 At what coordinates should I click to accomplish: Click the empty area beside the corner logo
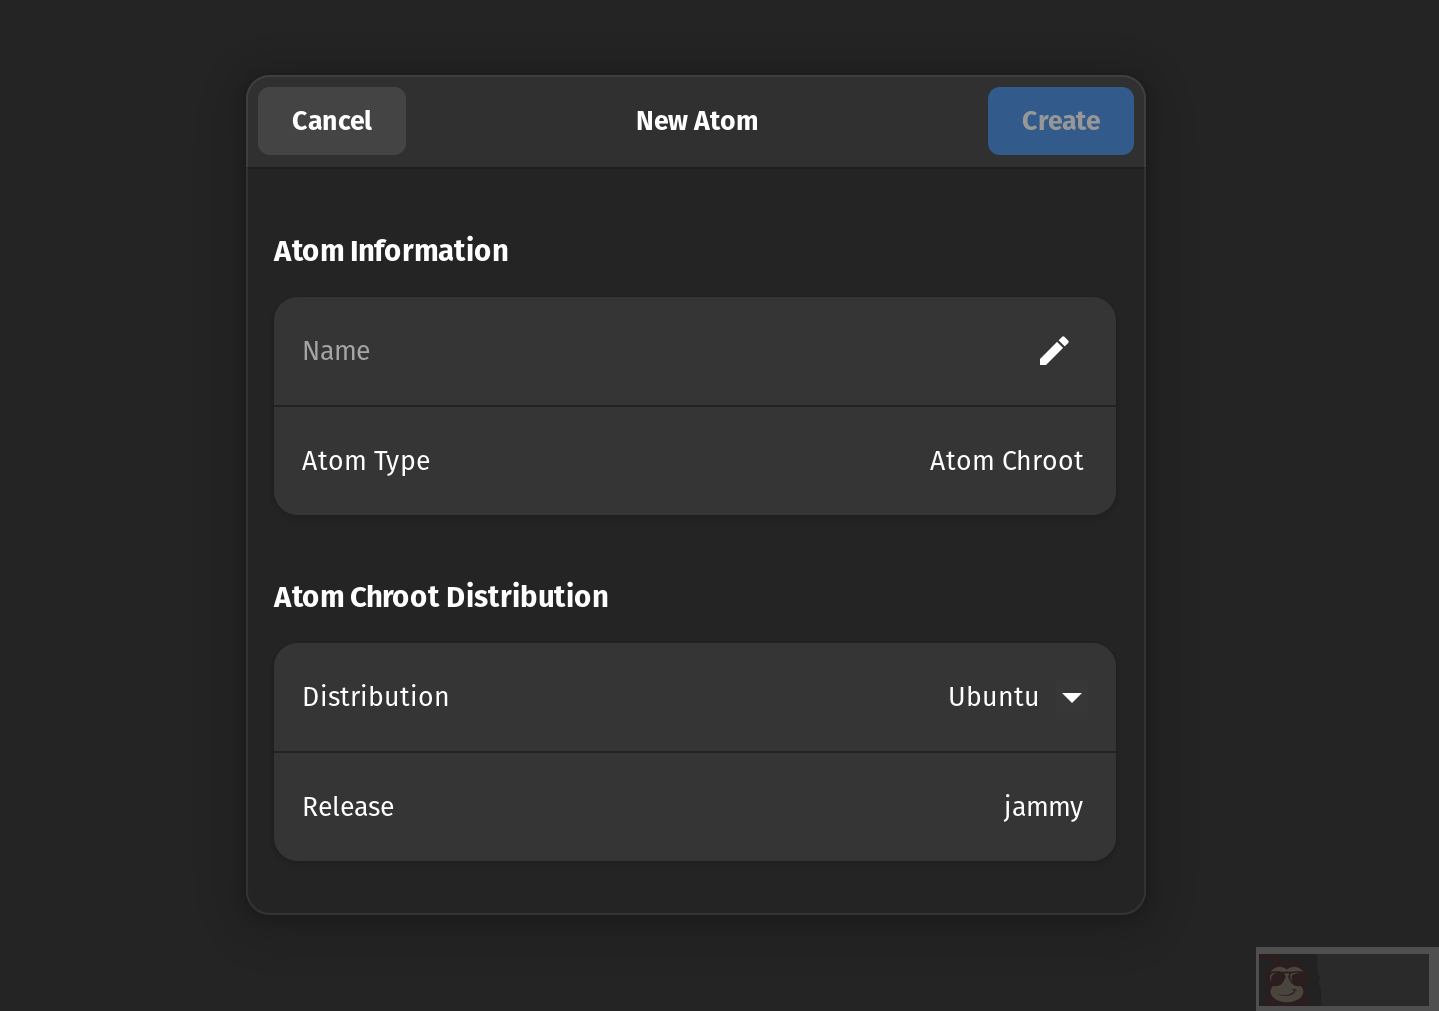pyautogui.click(x=1375, y=980)
